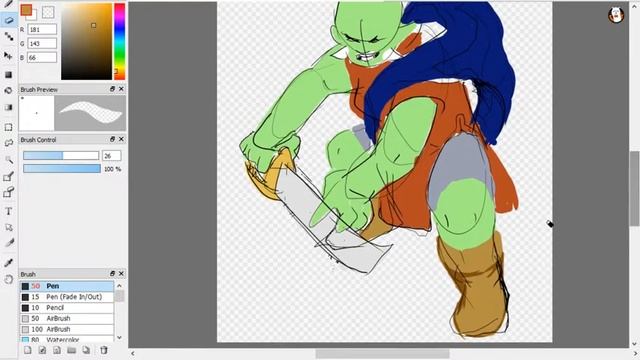This screenshot has width=640, height=360.
Task: Select the Pen brush size 50
Action: coord(67,286)
